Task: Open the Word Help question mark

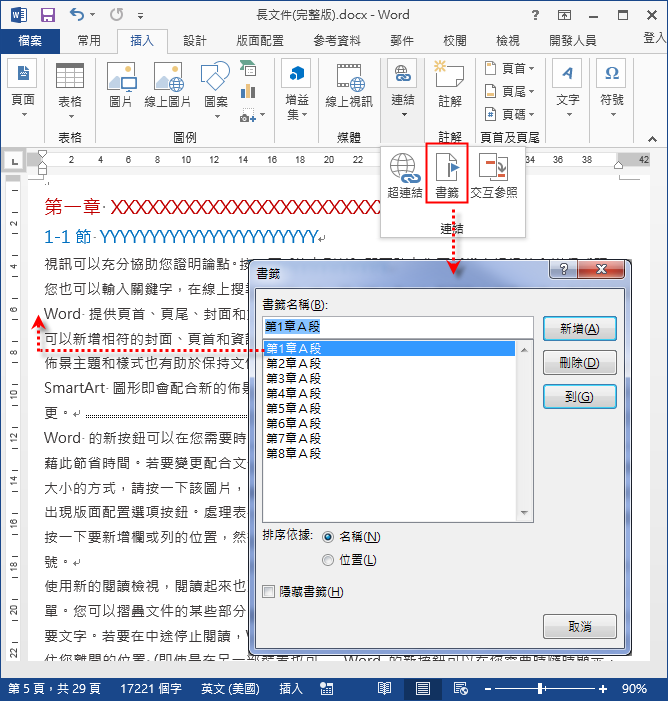Action: pyautogui.click(x=535, y=15)
